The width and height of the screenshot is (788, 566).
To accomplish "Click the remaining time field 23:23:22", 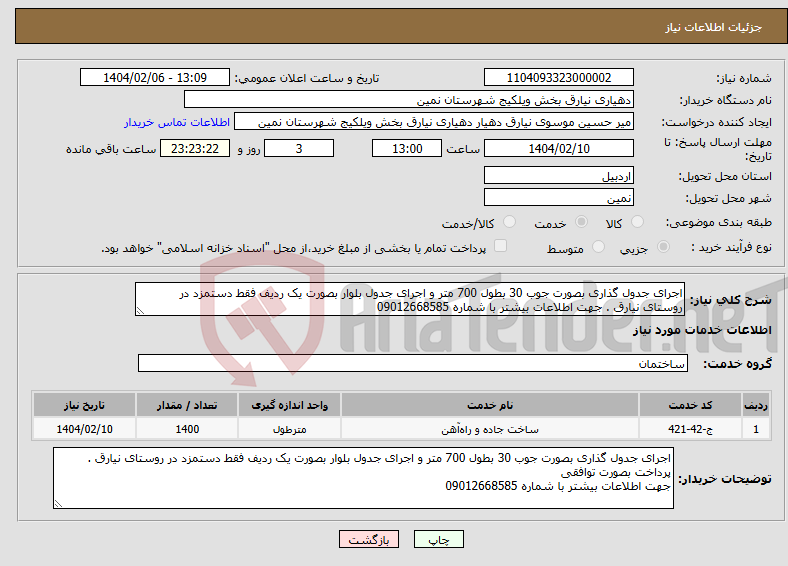I will click(x=195, y=148).
